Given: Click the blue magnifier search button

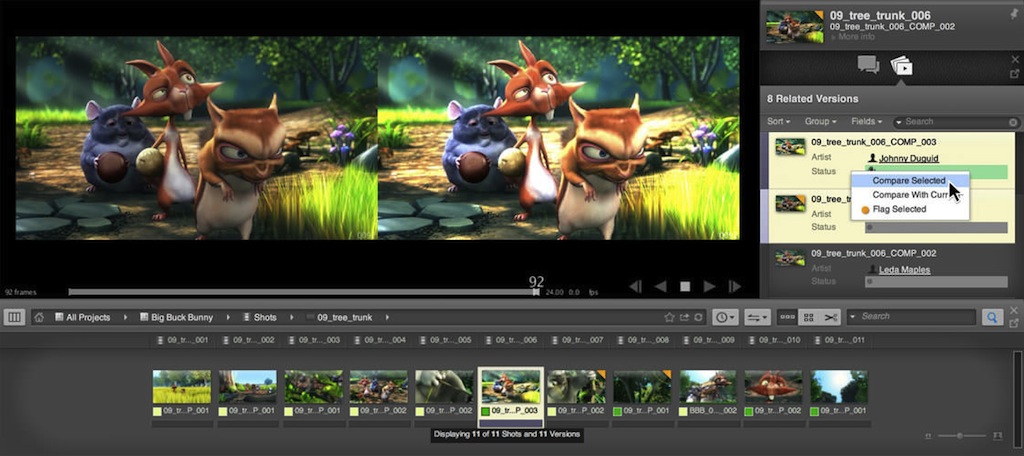Looking at the screenshot, I should click(x=991, y=317).
